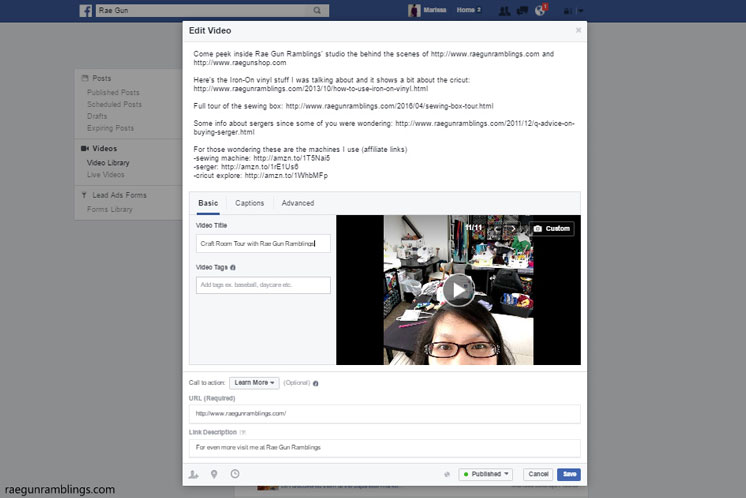746x498 pixels.
Task: Open the Published status dropdown
Action: pyautogui.click(x=486, y=474)
